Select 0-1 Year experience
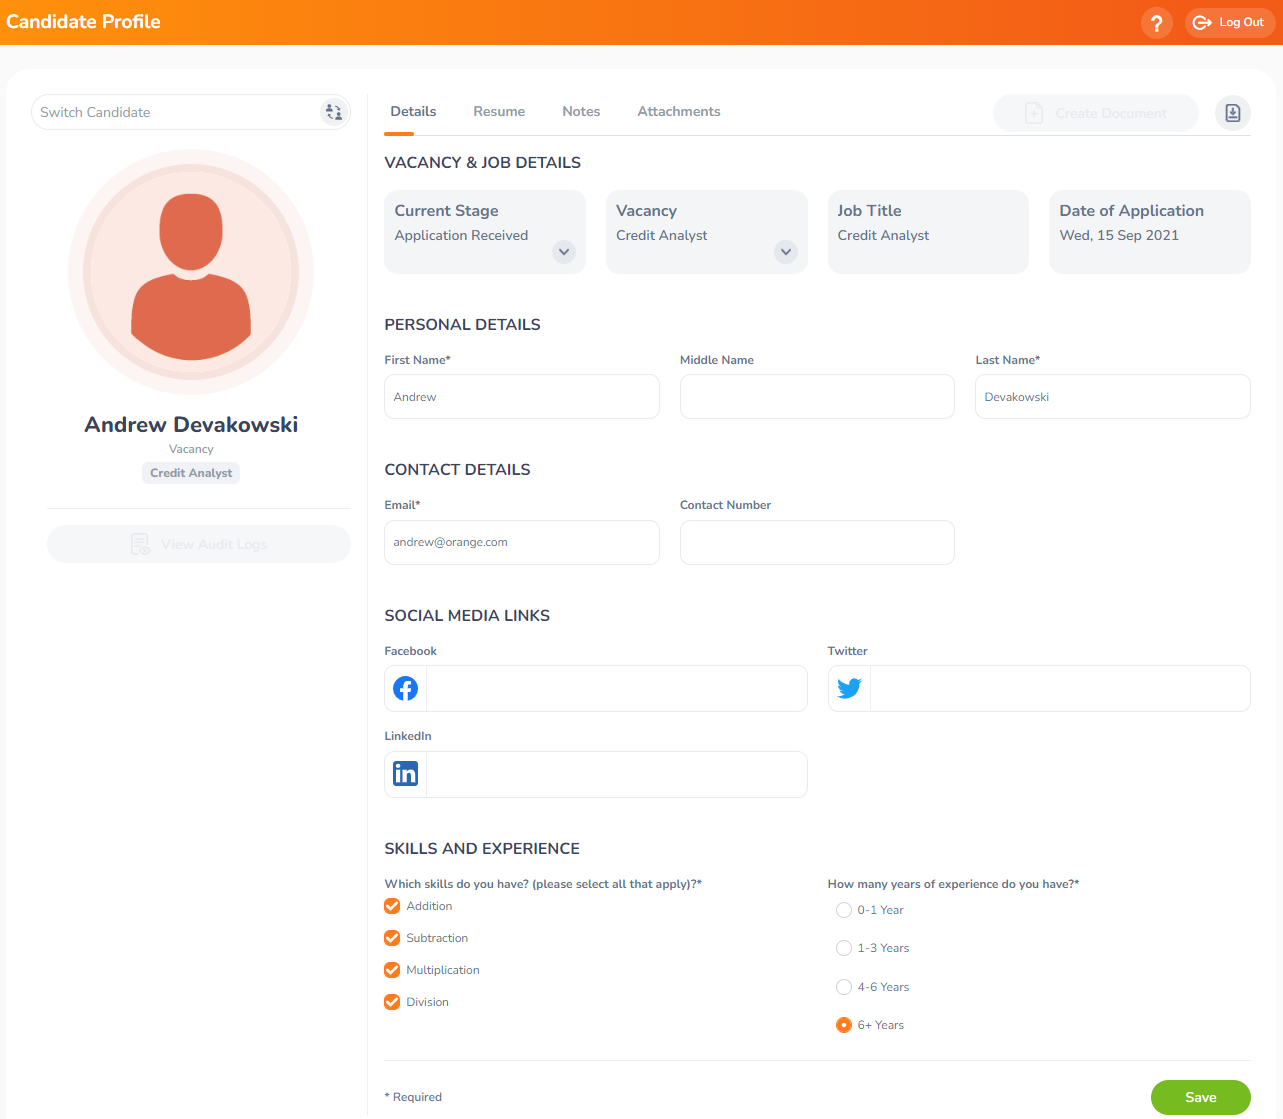Image resolution: width=1283 pixels, height=1119 pixels. pos(843,910)
